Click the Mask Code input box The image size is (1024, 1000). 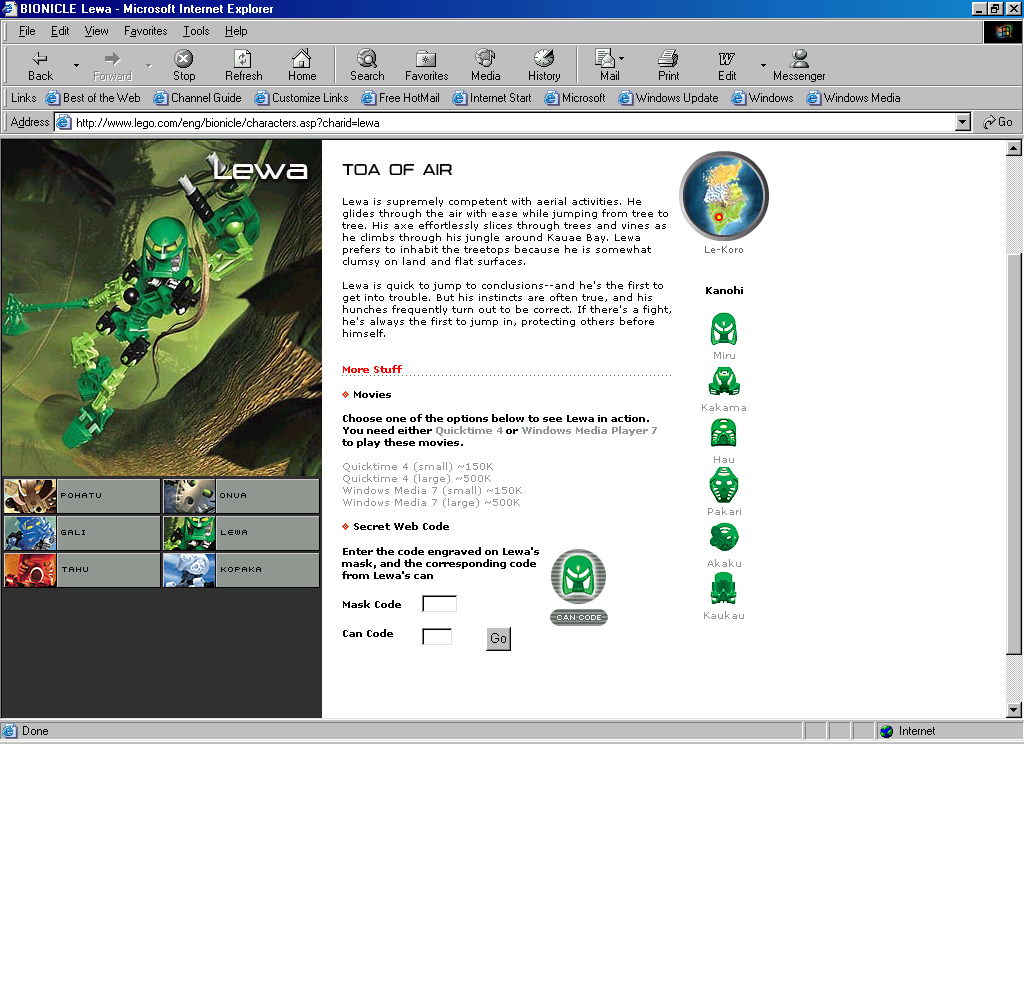tap(440, 604)
